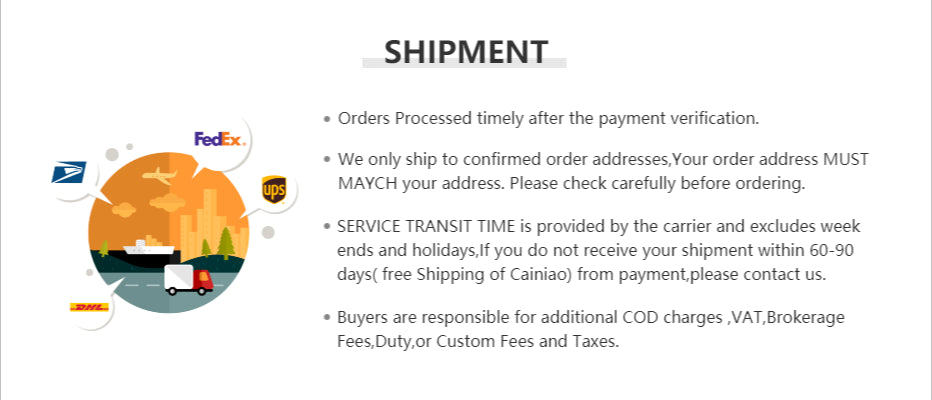
Task: Click the UPS shield logo
Action: tap(274, 188)
